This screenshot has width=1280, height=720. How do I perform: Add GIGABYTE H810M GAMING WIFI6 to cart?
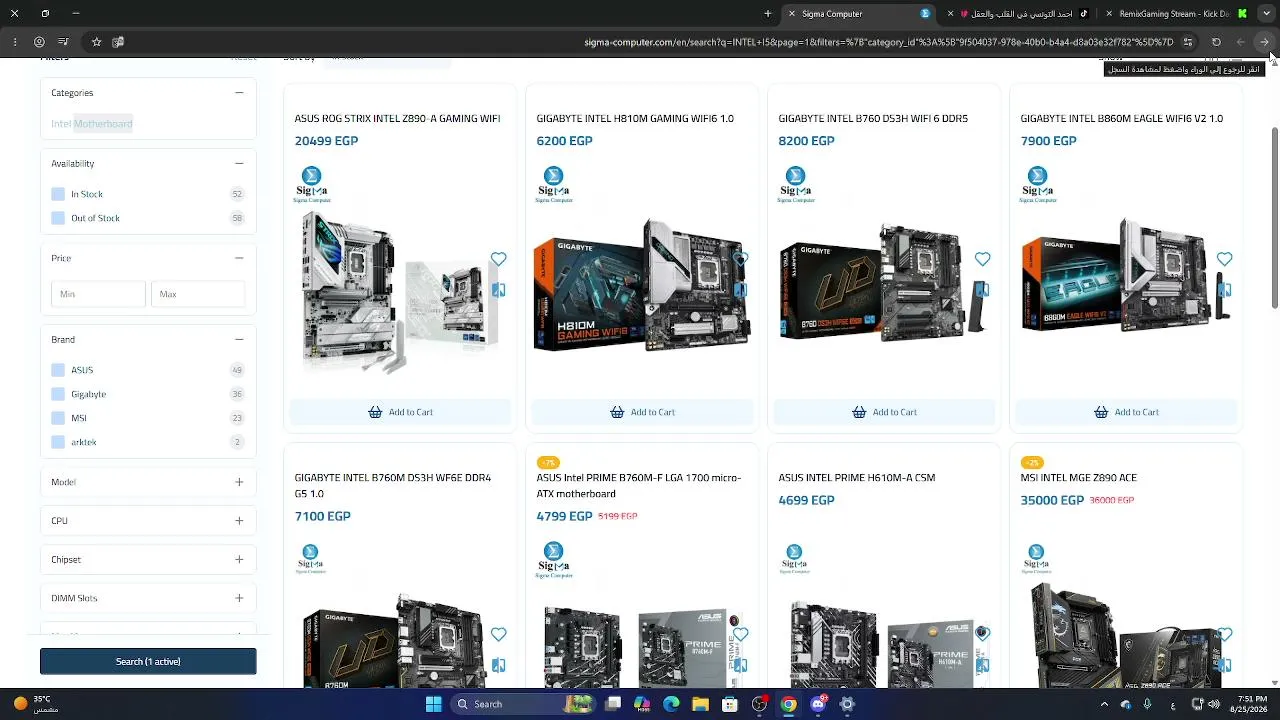(x=642, y=412)
